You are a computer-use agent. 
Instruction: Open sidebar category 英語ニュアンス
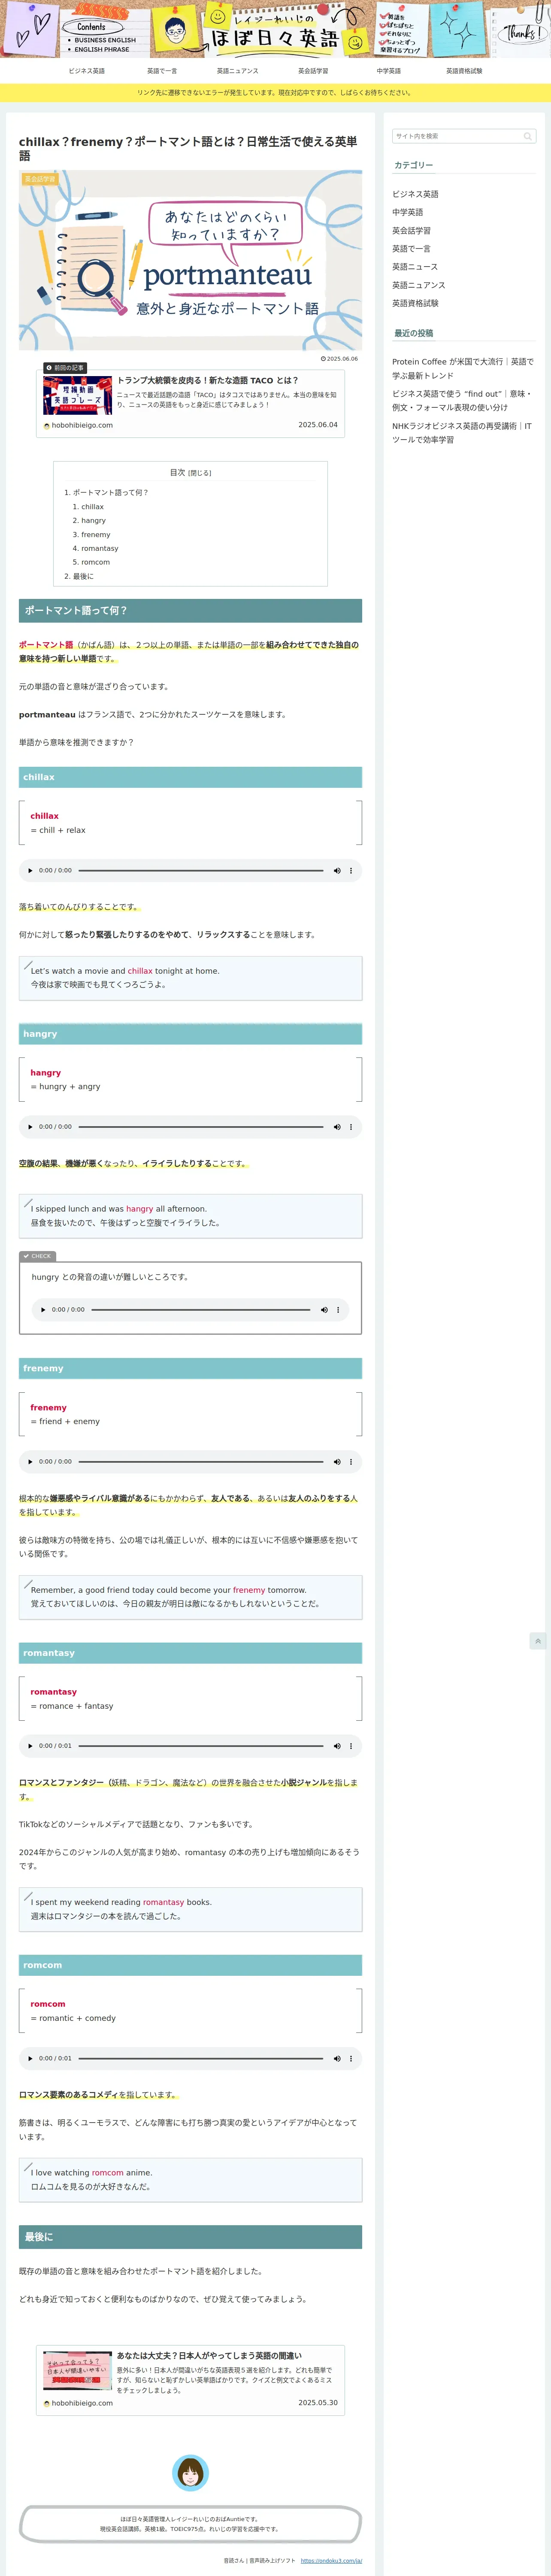(419, 285)
